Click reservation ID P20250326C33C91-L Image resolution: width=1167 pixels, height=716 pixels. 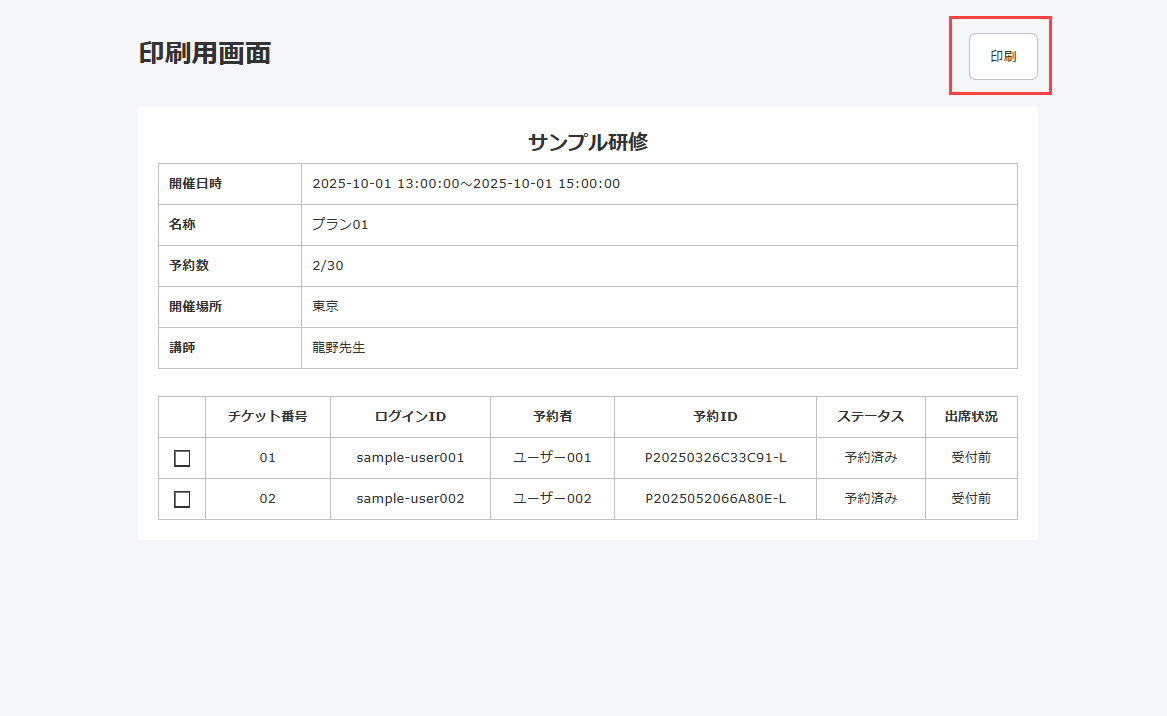[x=715, y=458]
